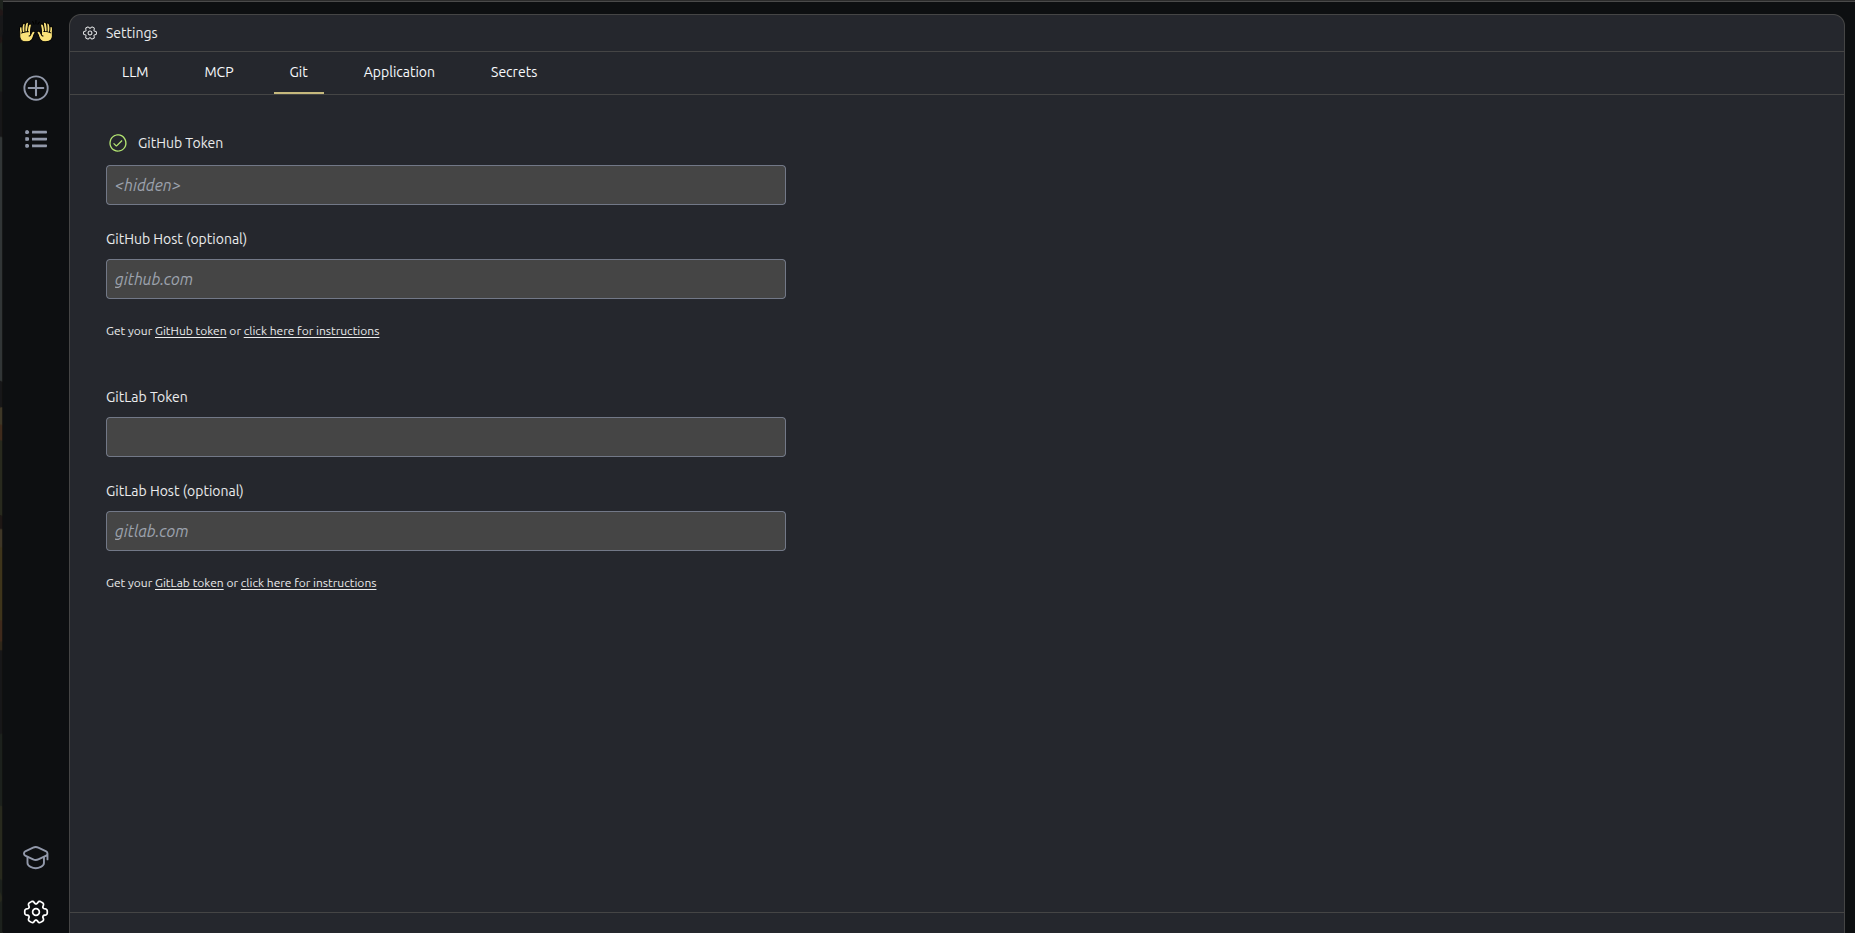Switch to the LLM tab
Viewport: 1855px width, 933px height.
click(x=135, y=72)
